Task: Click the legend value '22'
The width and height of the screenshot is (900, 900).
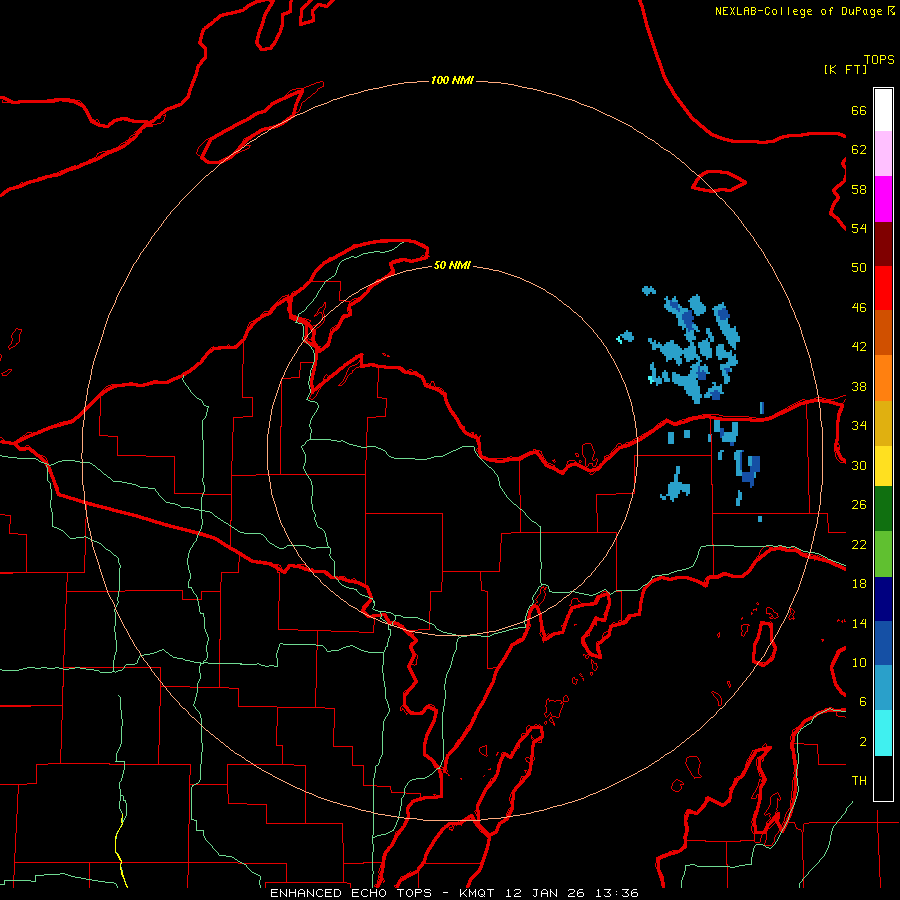Action: click(x=859, y=545)
